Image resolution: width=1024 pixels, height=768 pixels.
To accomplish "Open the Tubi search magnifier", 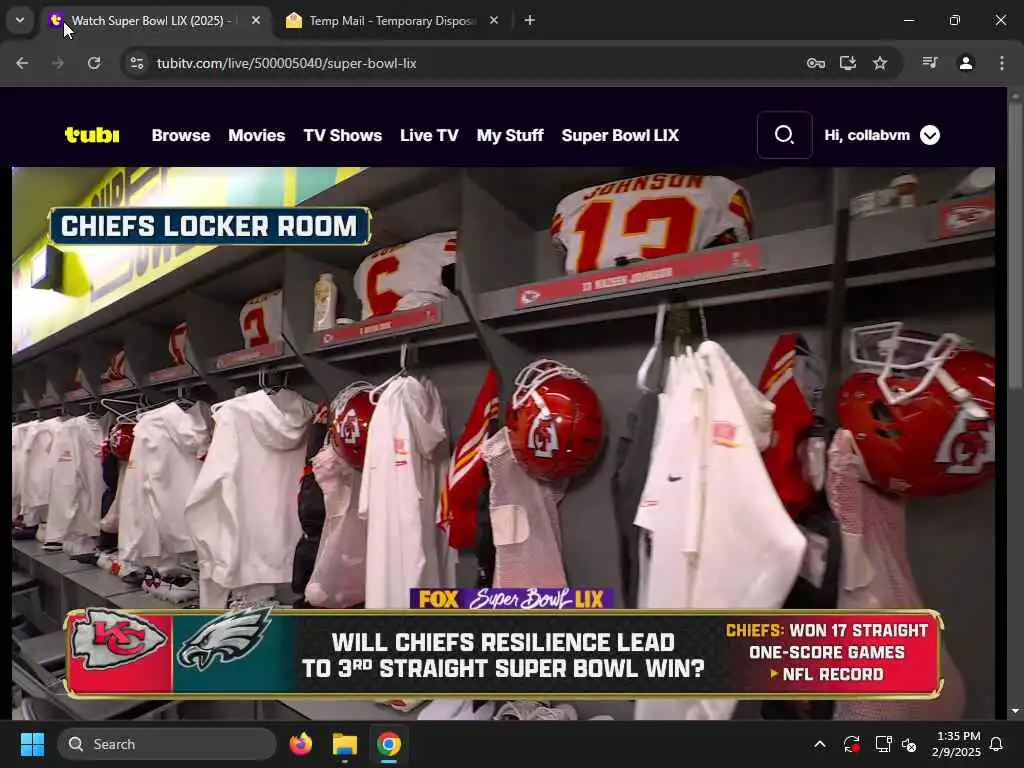I will click(784, 135).
